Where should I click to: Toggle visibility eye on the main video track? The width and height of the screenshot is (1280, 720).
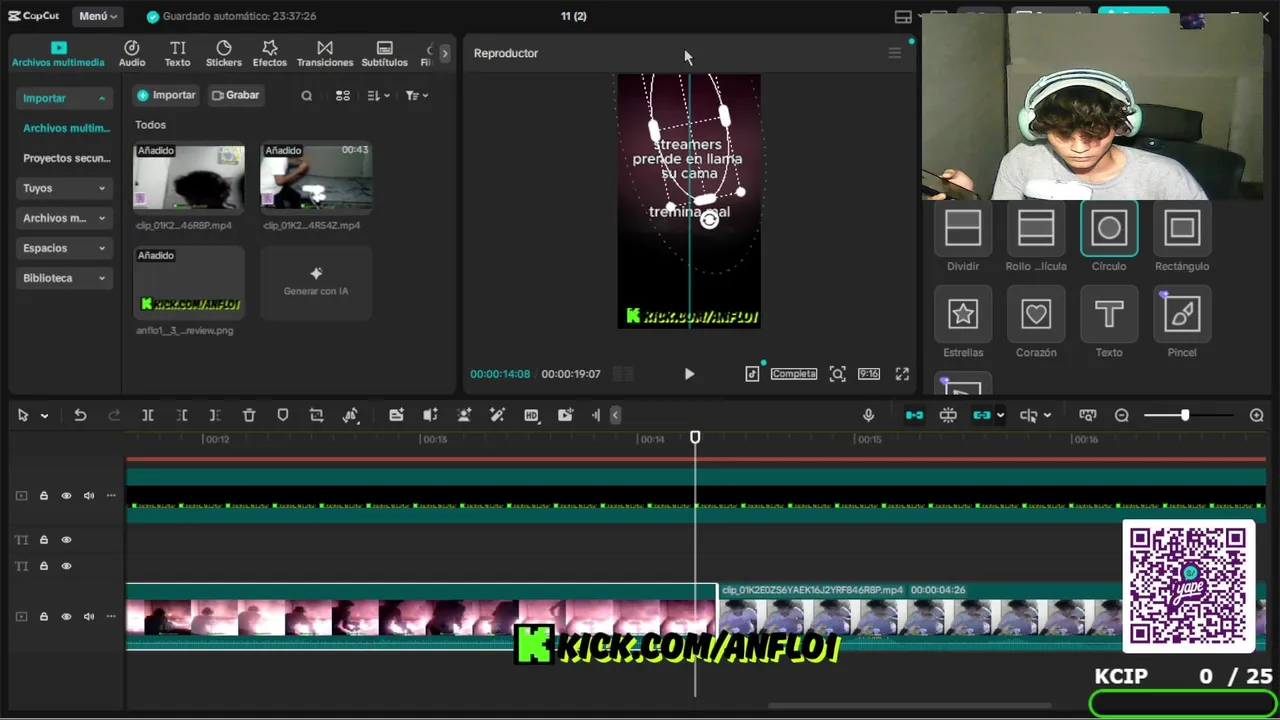click(x=66, y=616)
